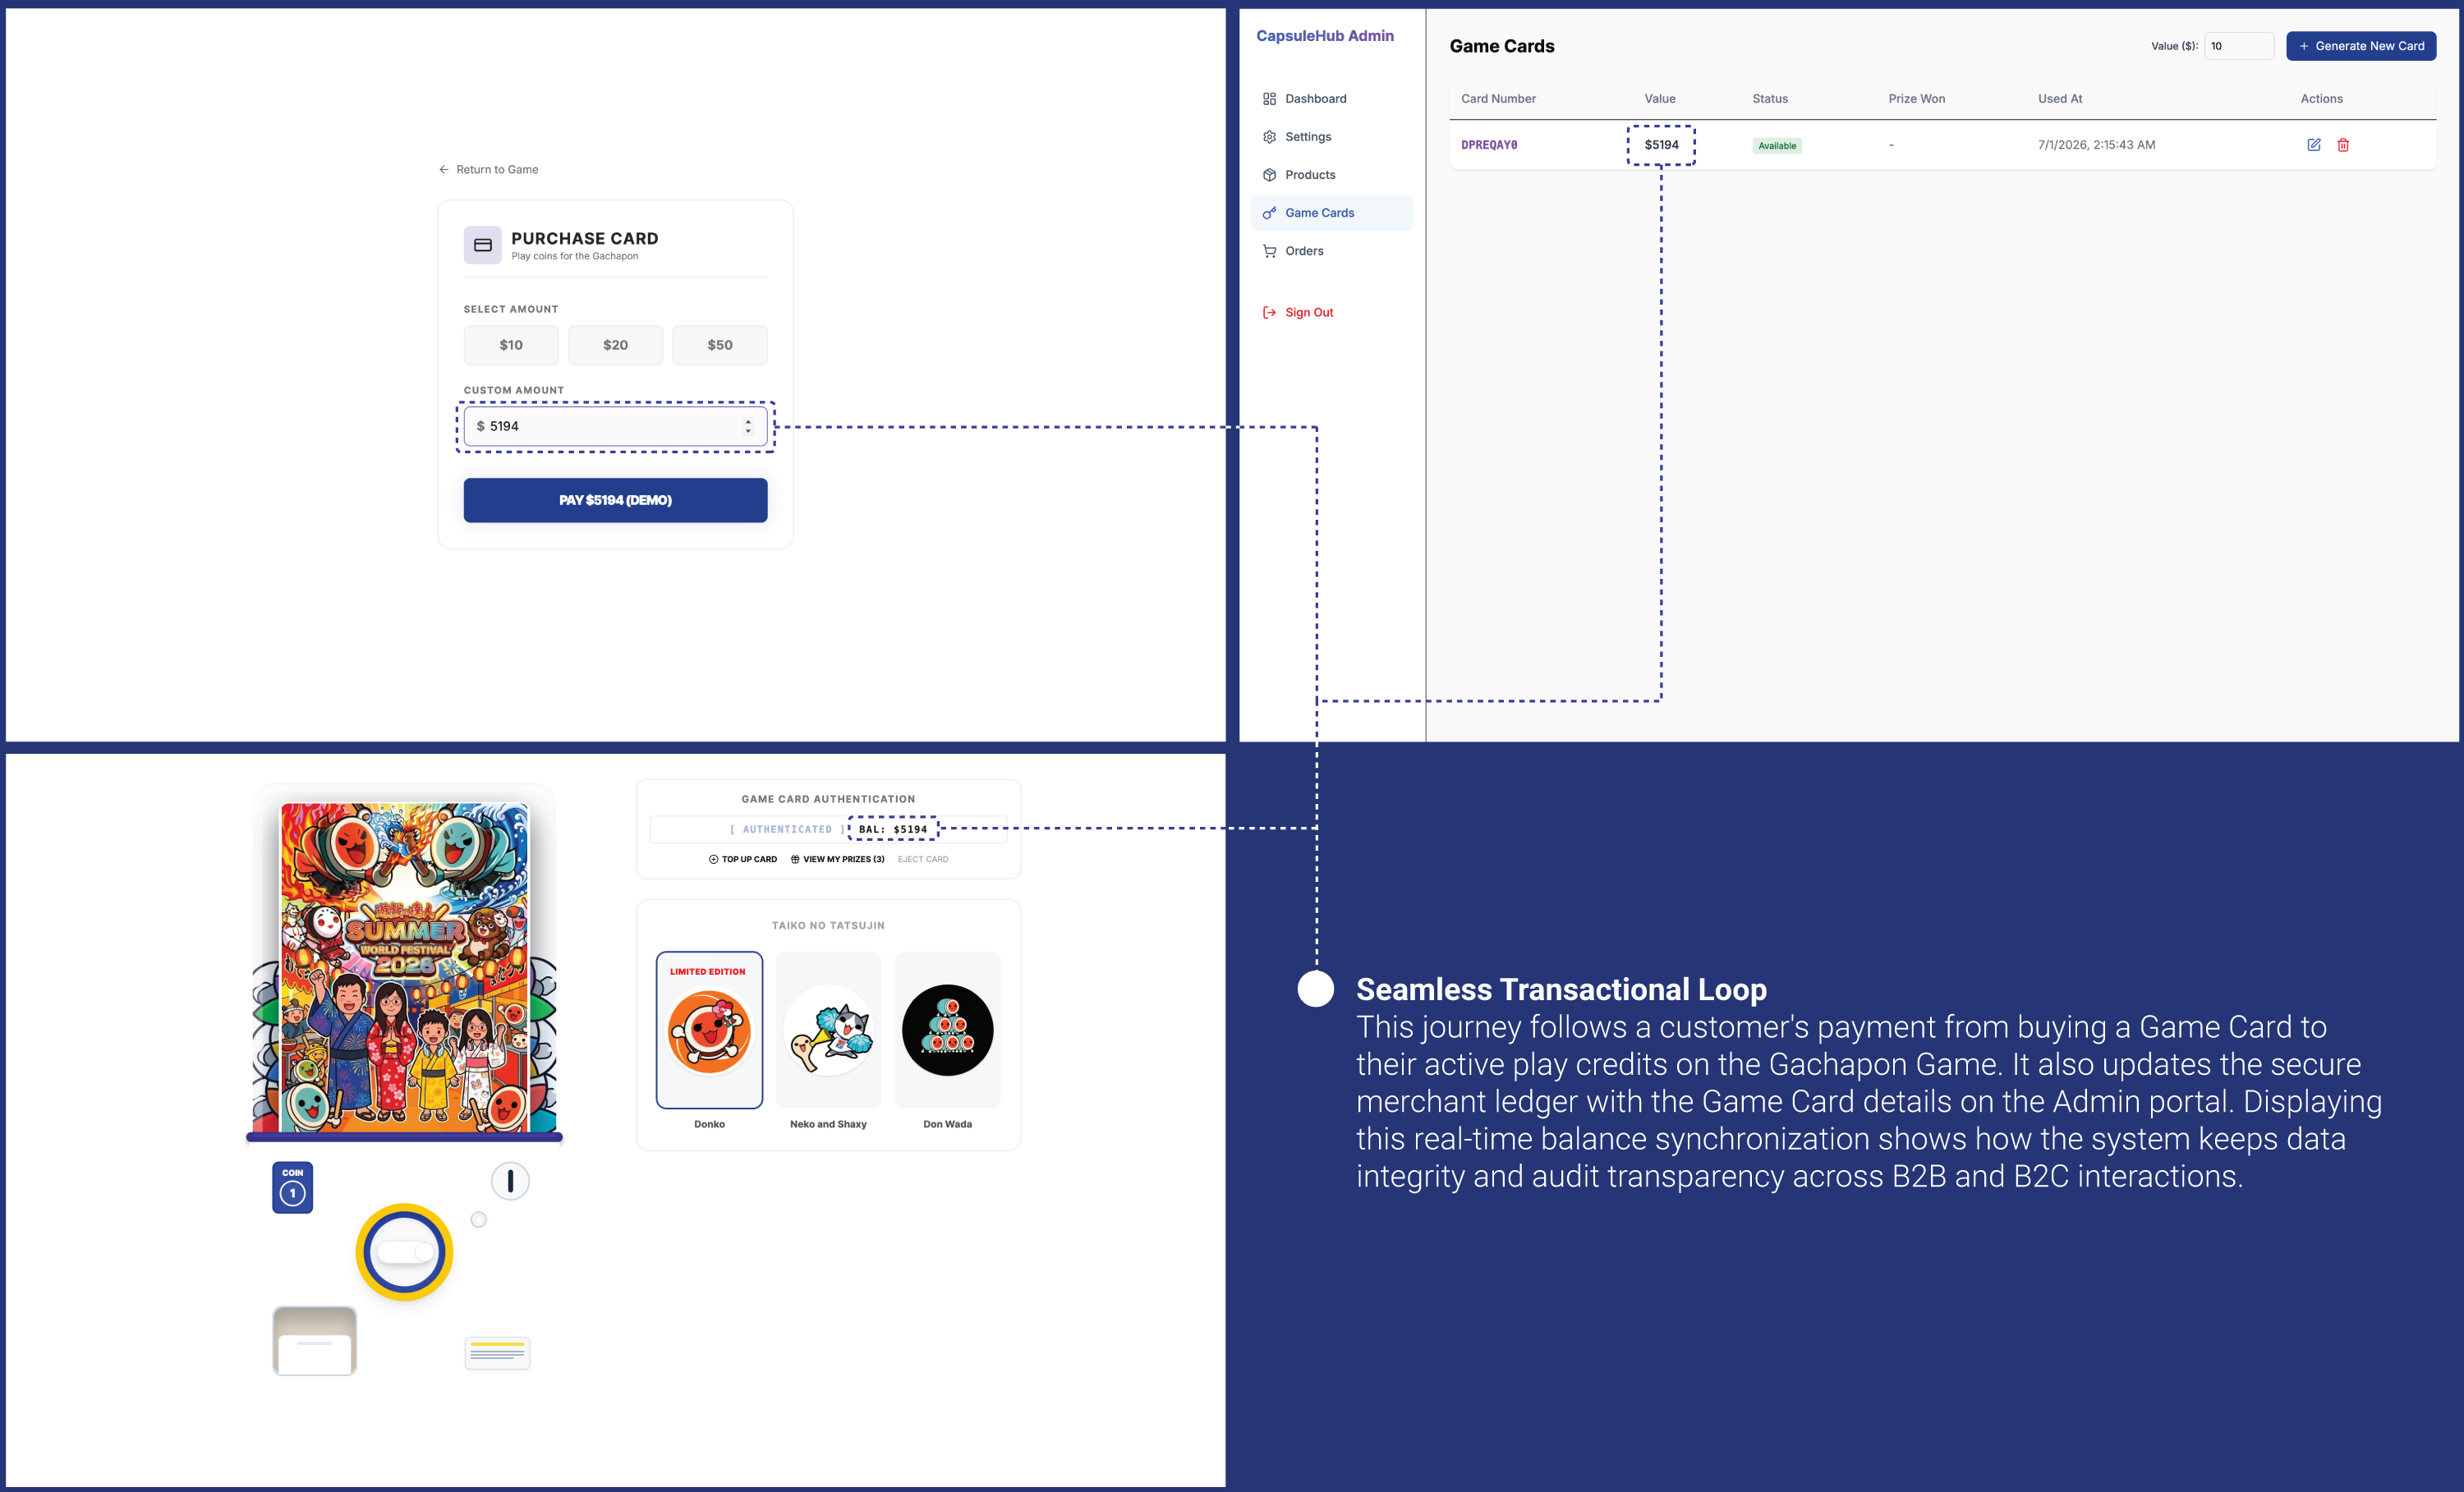Click the Products box icon
Viewport: 2464px width, 1492px height.
(1270, 175)
